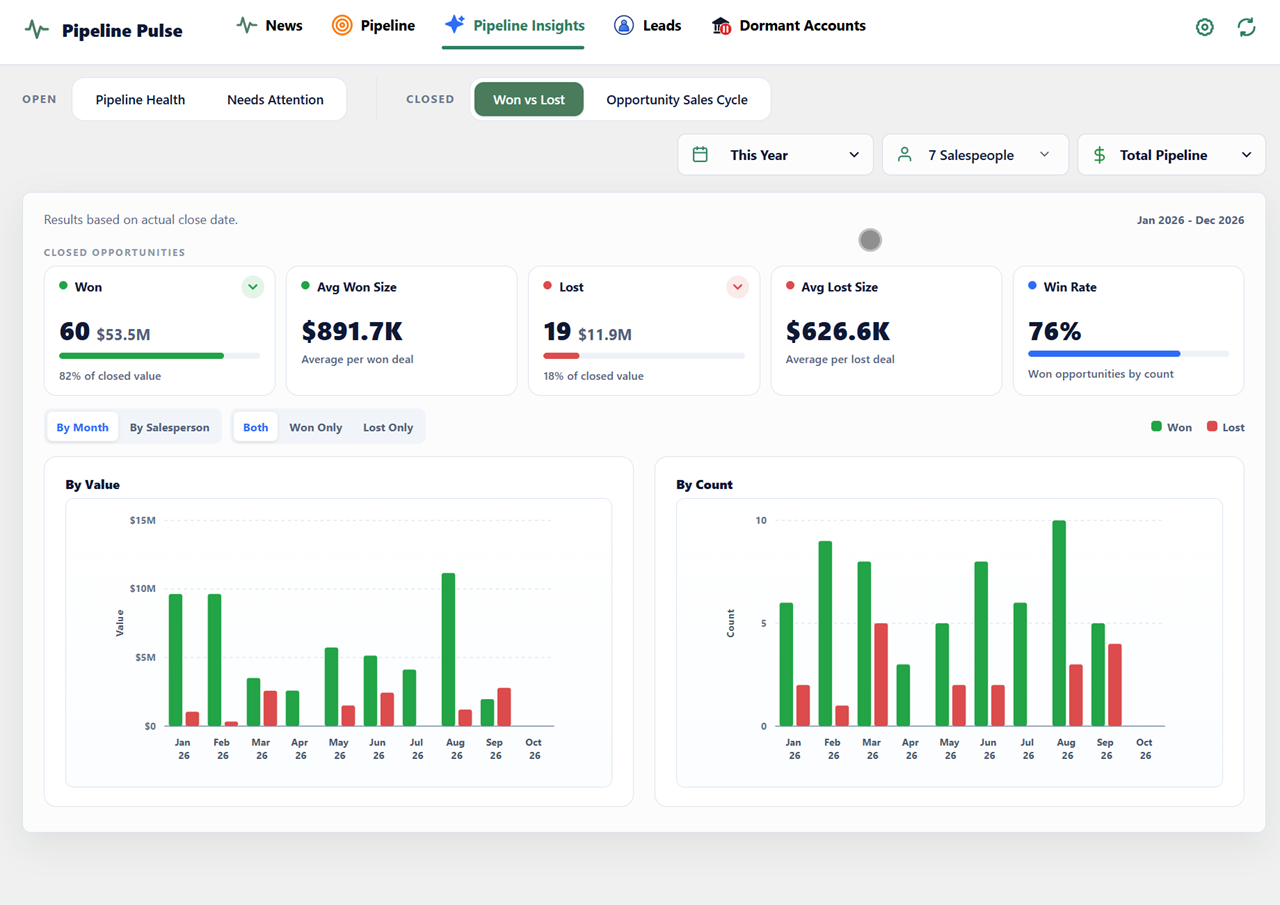Click the Leads person icon

point(624,26)
